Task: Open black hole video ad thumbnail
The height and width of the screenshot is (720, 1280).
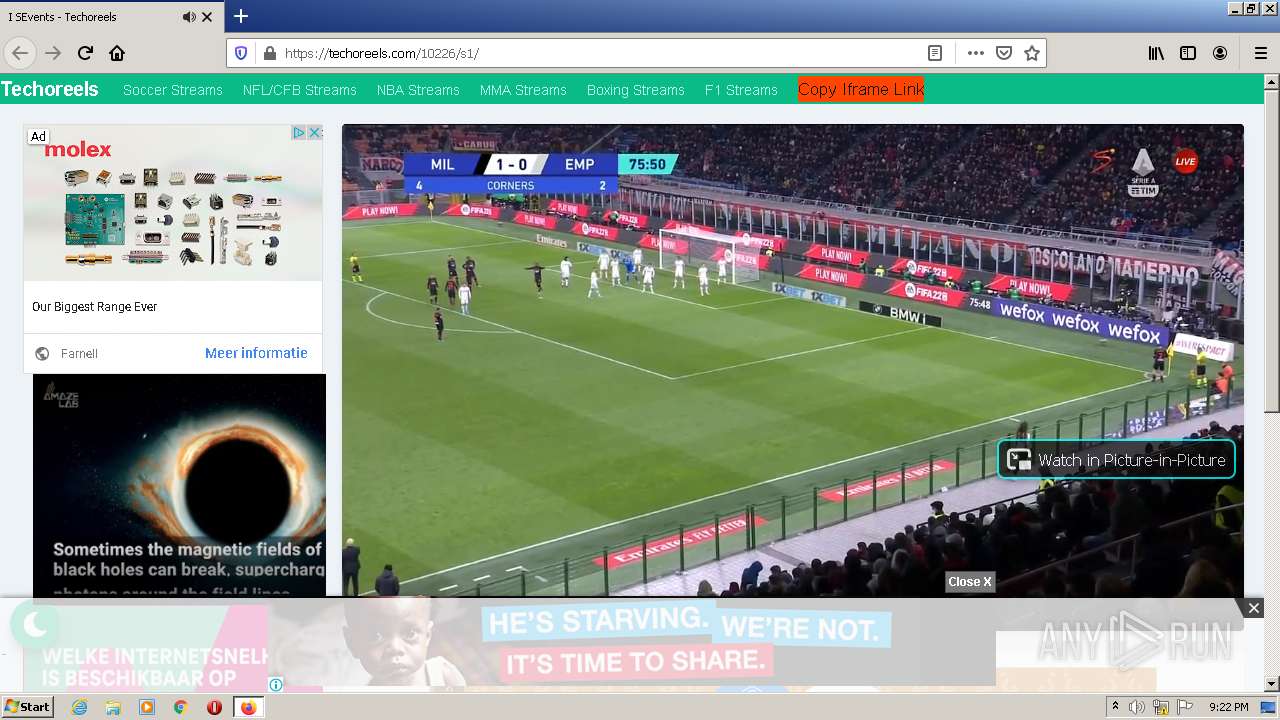Action: pos(179,485)
